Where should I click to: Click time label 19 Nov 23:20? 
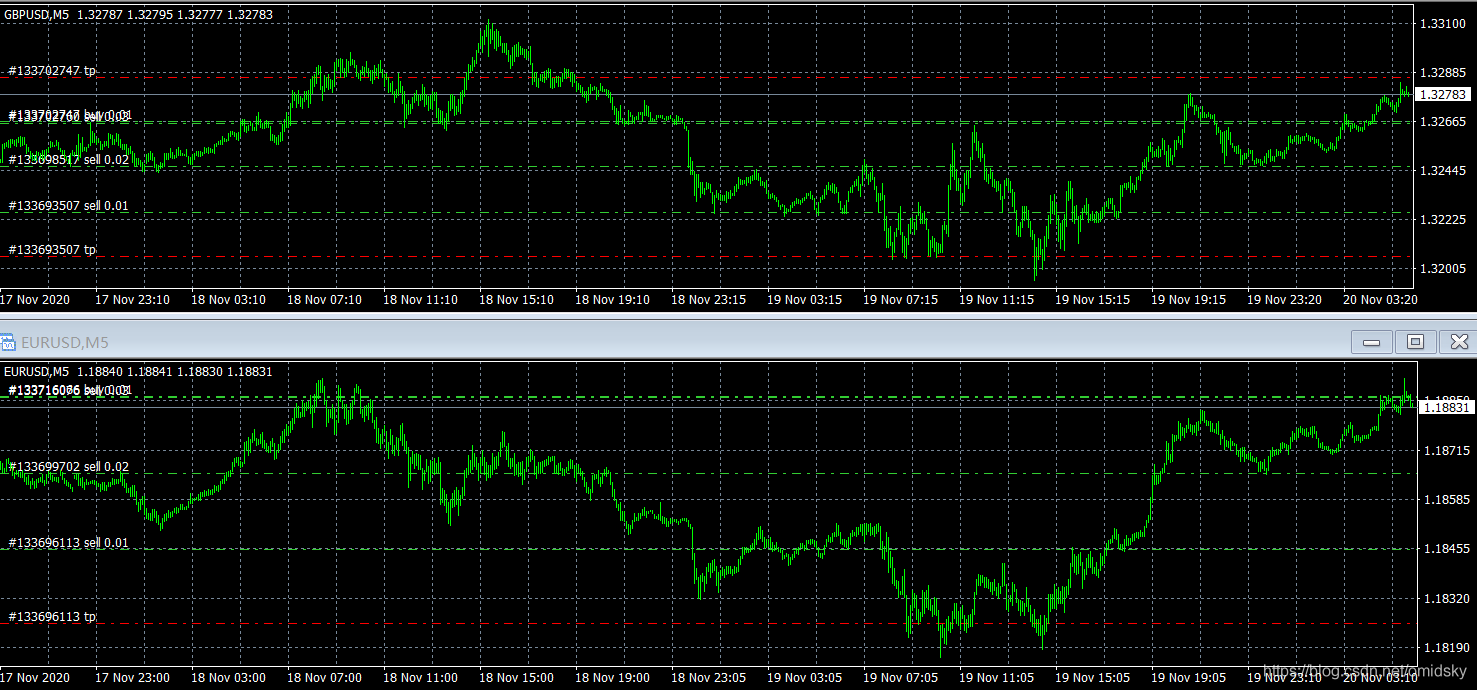(1284, 299)
